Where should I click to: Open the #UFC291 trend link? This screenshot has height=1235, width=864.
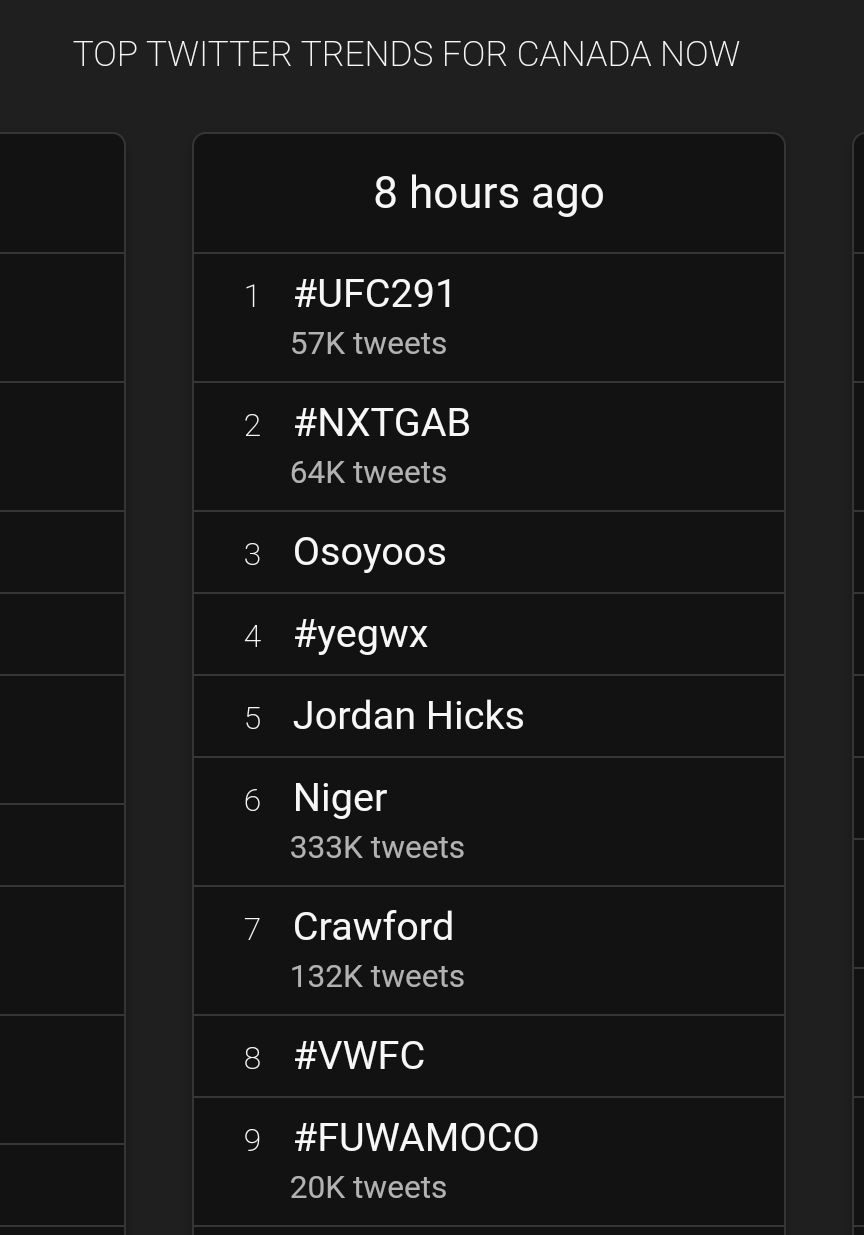374,294
